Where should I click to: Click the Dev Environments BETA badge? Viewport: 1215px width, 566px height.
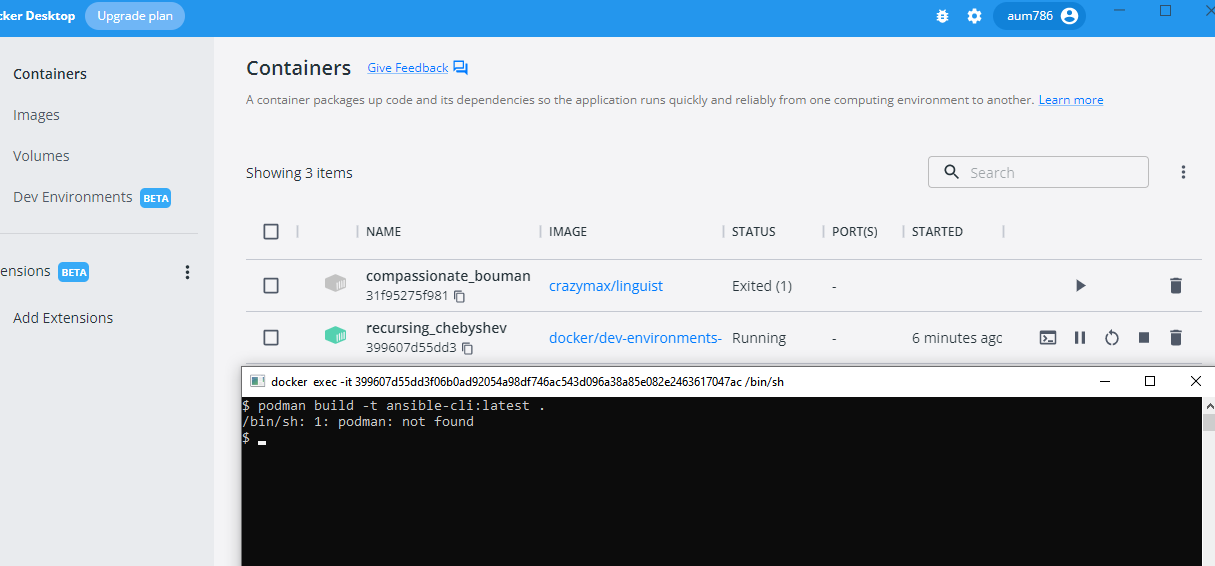pos(156,198)
